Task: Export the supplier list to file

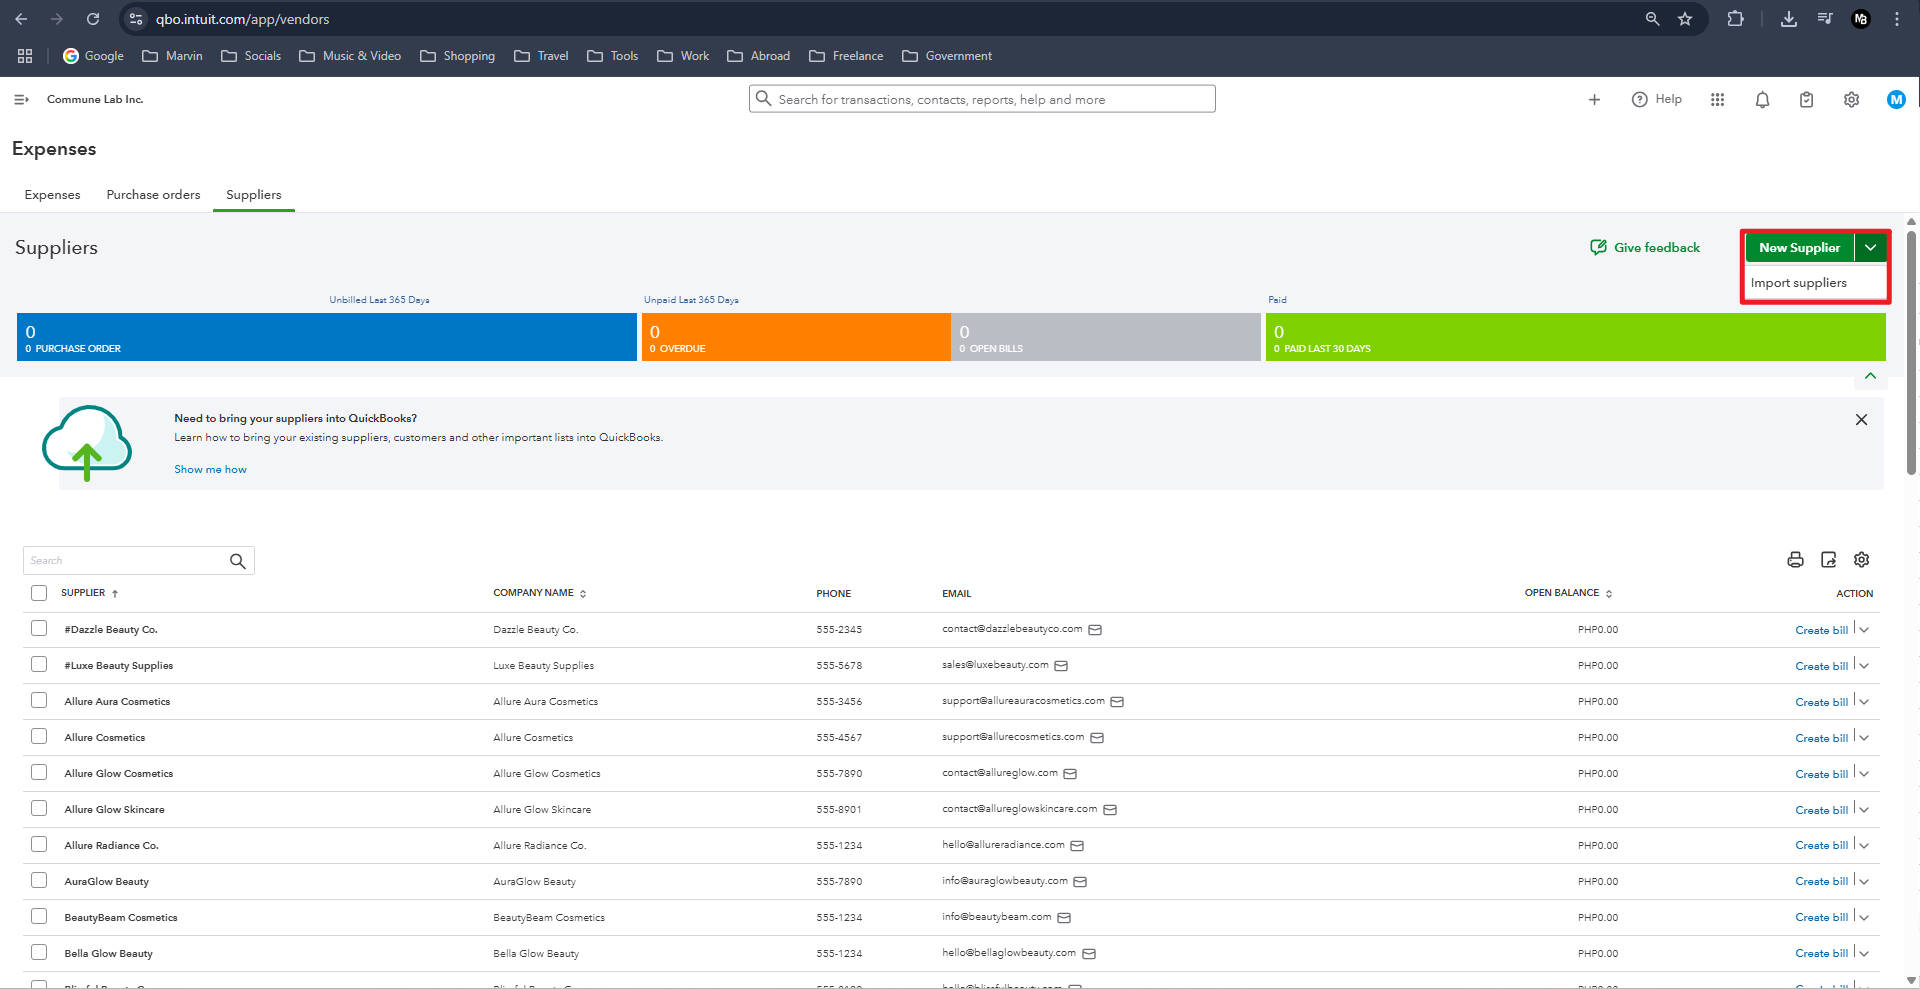Action: (1828, 560)
